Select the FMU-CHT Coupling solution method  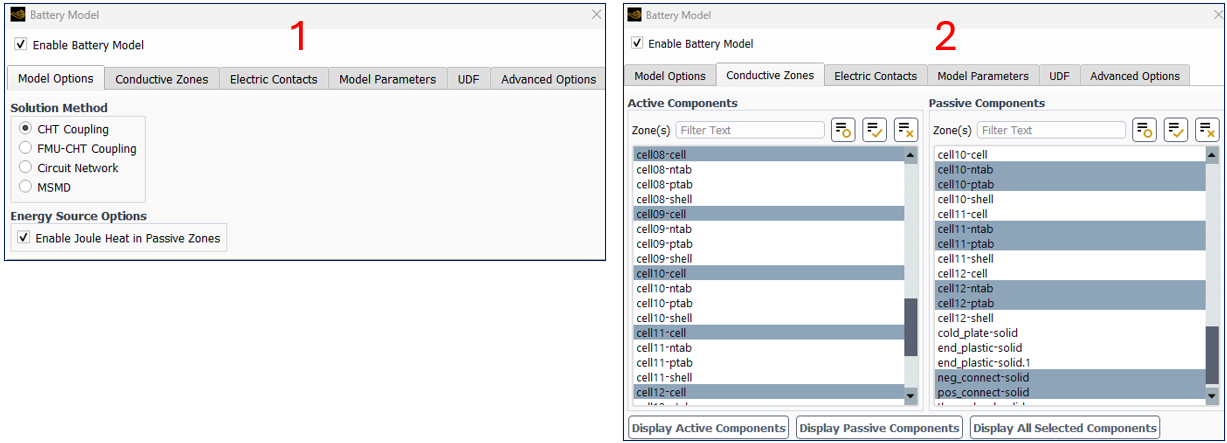26,148
